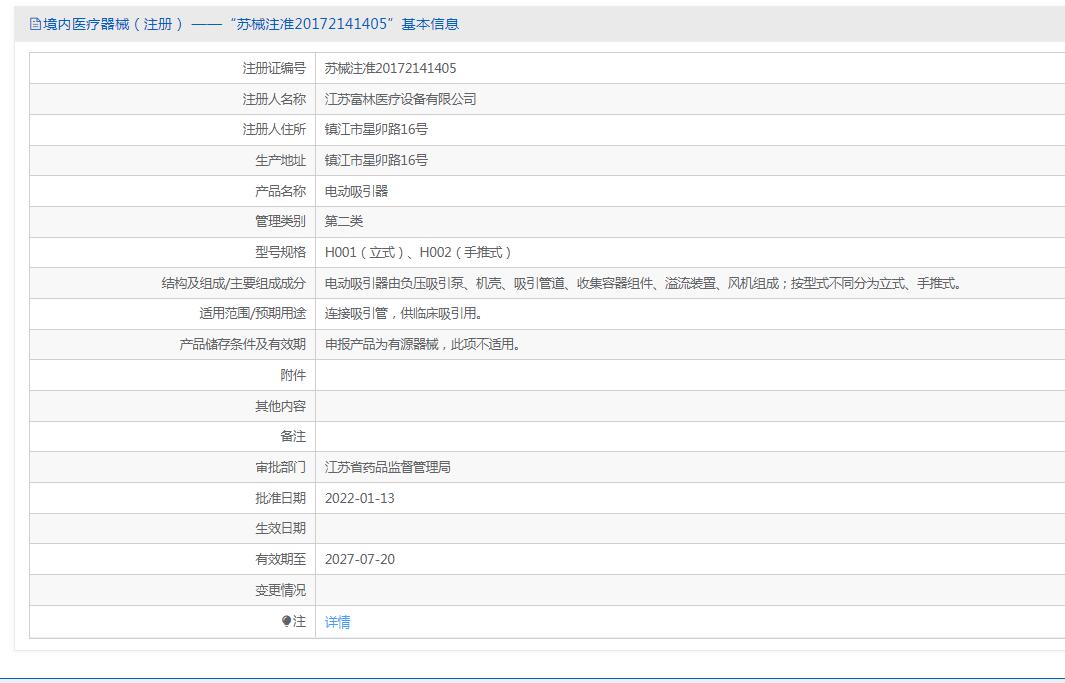Select approval department 江苏省药品监督管理局
Screen dimensions: 1065x683
[388, 467]
